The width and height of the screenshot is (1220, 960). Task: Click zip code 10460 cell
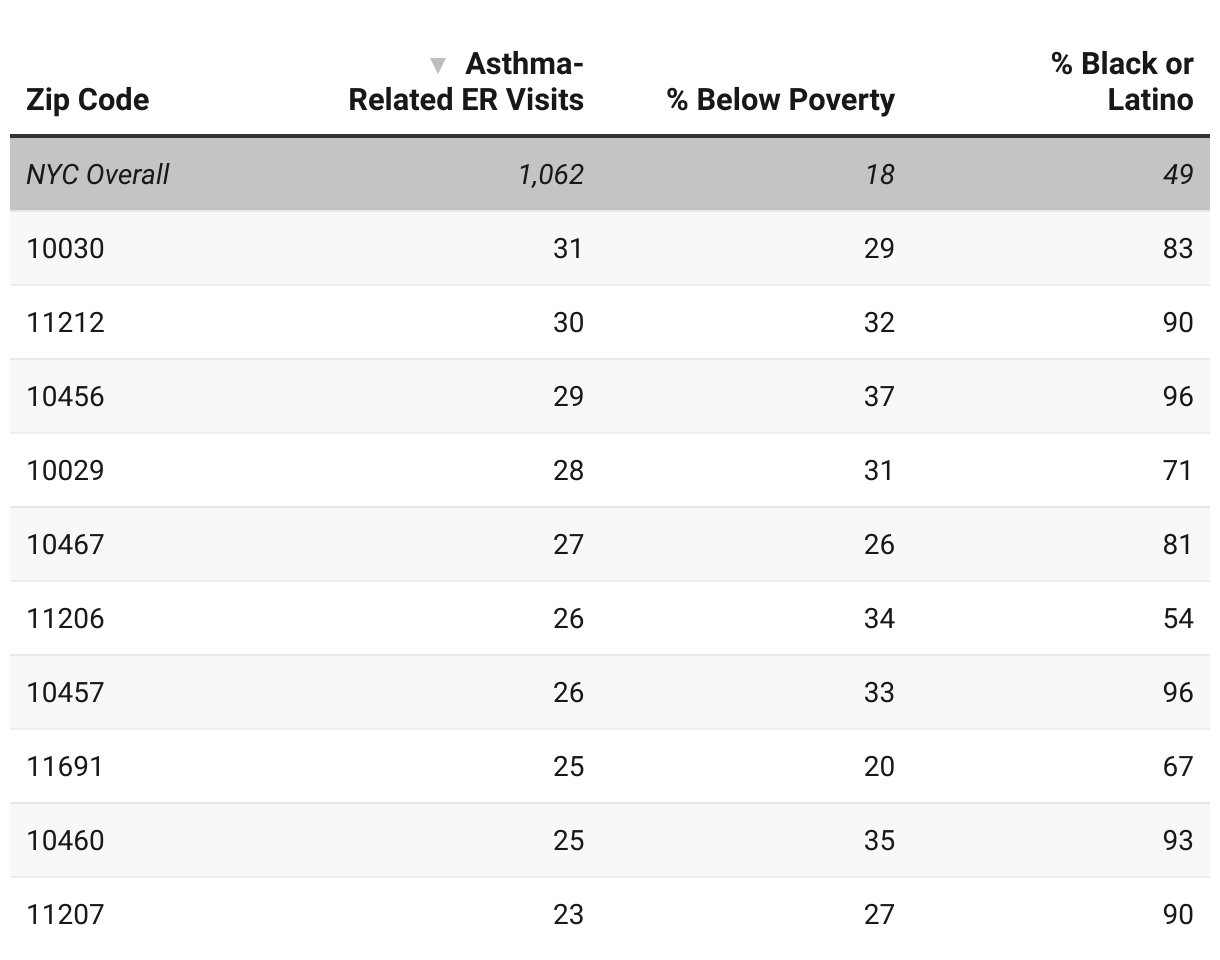pyautogui.click(x=65, y=840)
